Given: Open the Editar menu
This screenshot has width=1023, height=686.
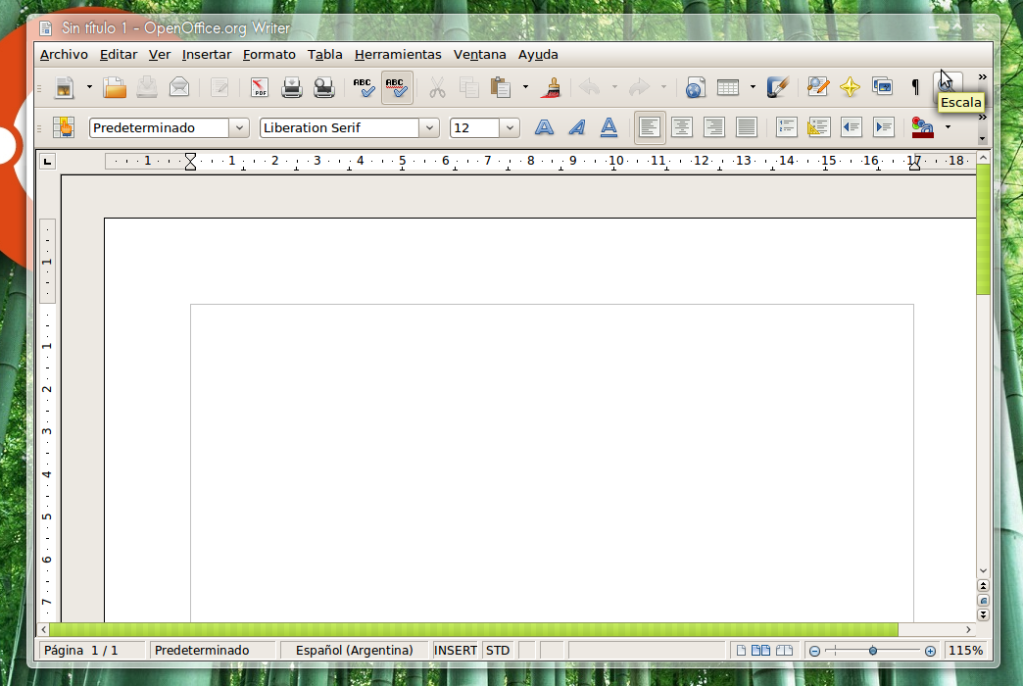Looking at the screenshot, I should [x=118, y=55].
